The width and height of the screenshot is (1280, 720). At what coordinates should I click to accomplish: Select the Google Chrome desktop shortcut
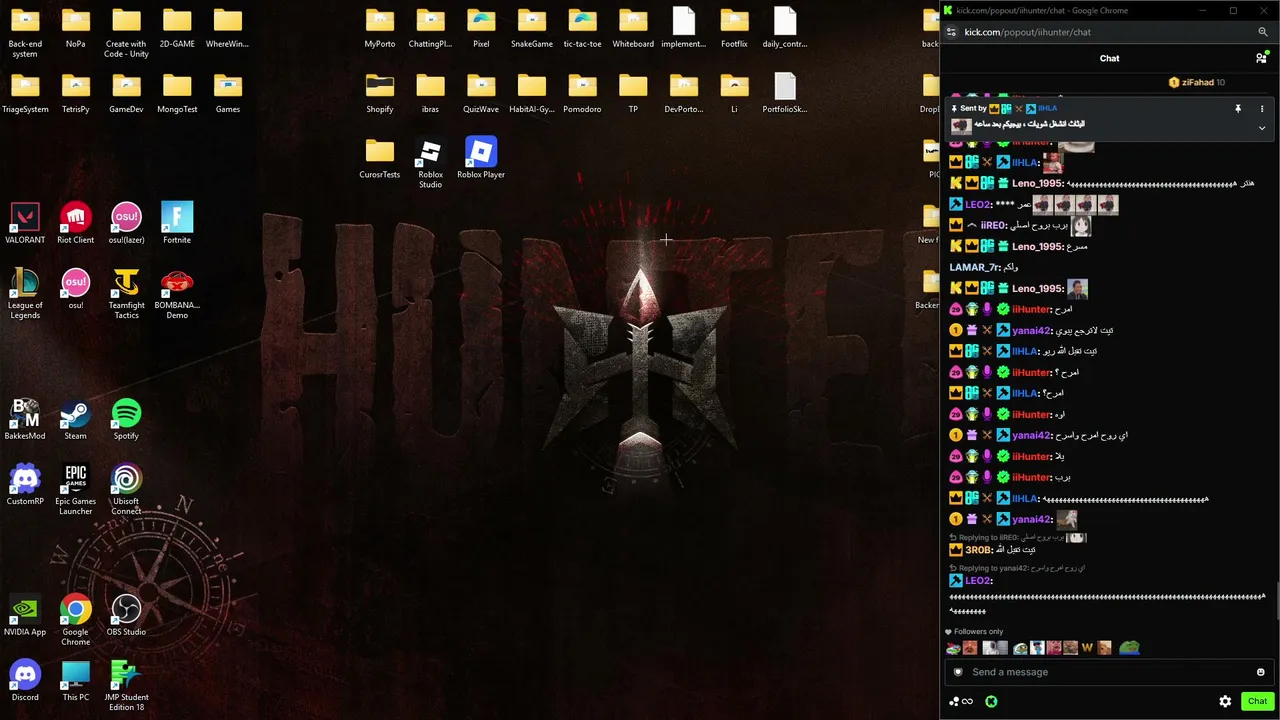coord(75,621)
